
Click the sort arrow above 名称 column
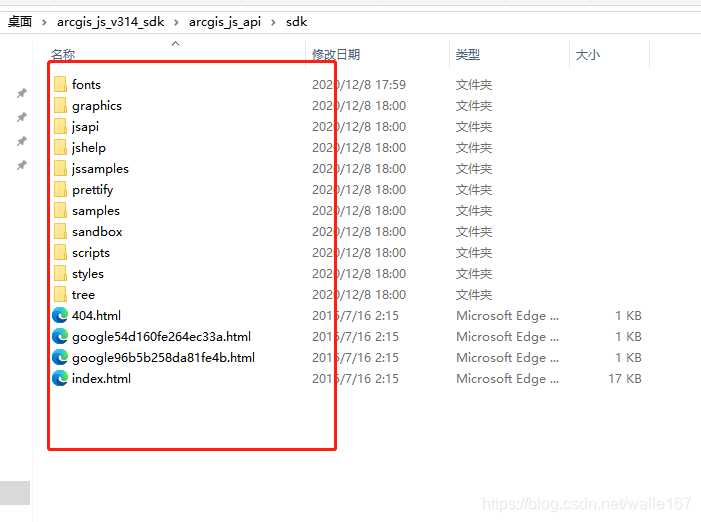176,44
